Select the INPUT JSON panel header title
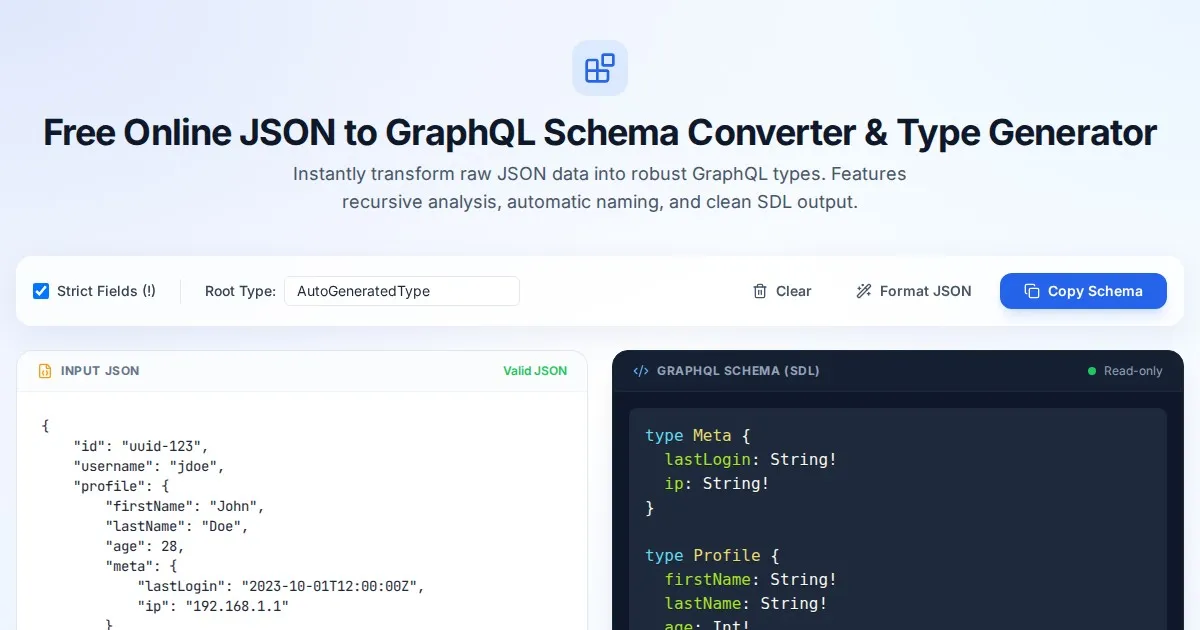Screen dimensions: 1200x630 [x=100, y=371]
